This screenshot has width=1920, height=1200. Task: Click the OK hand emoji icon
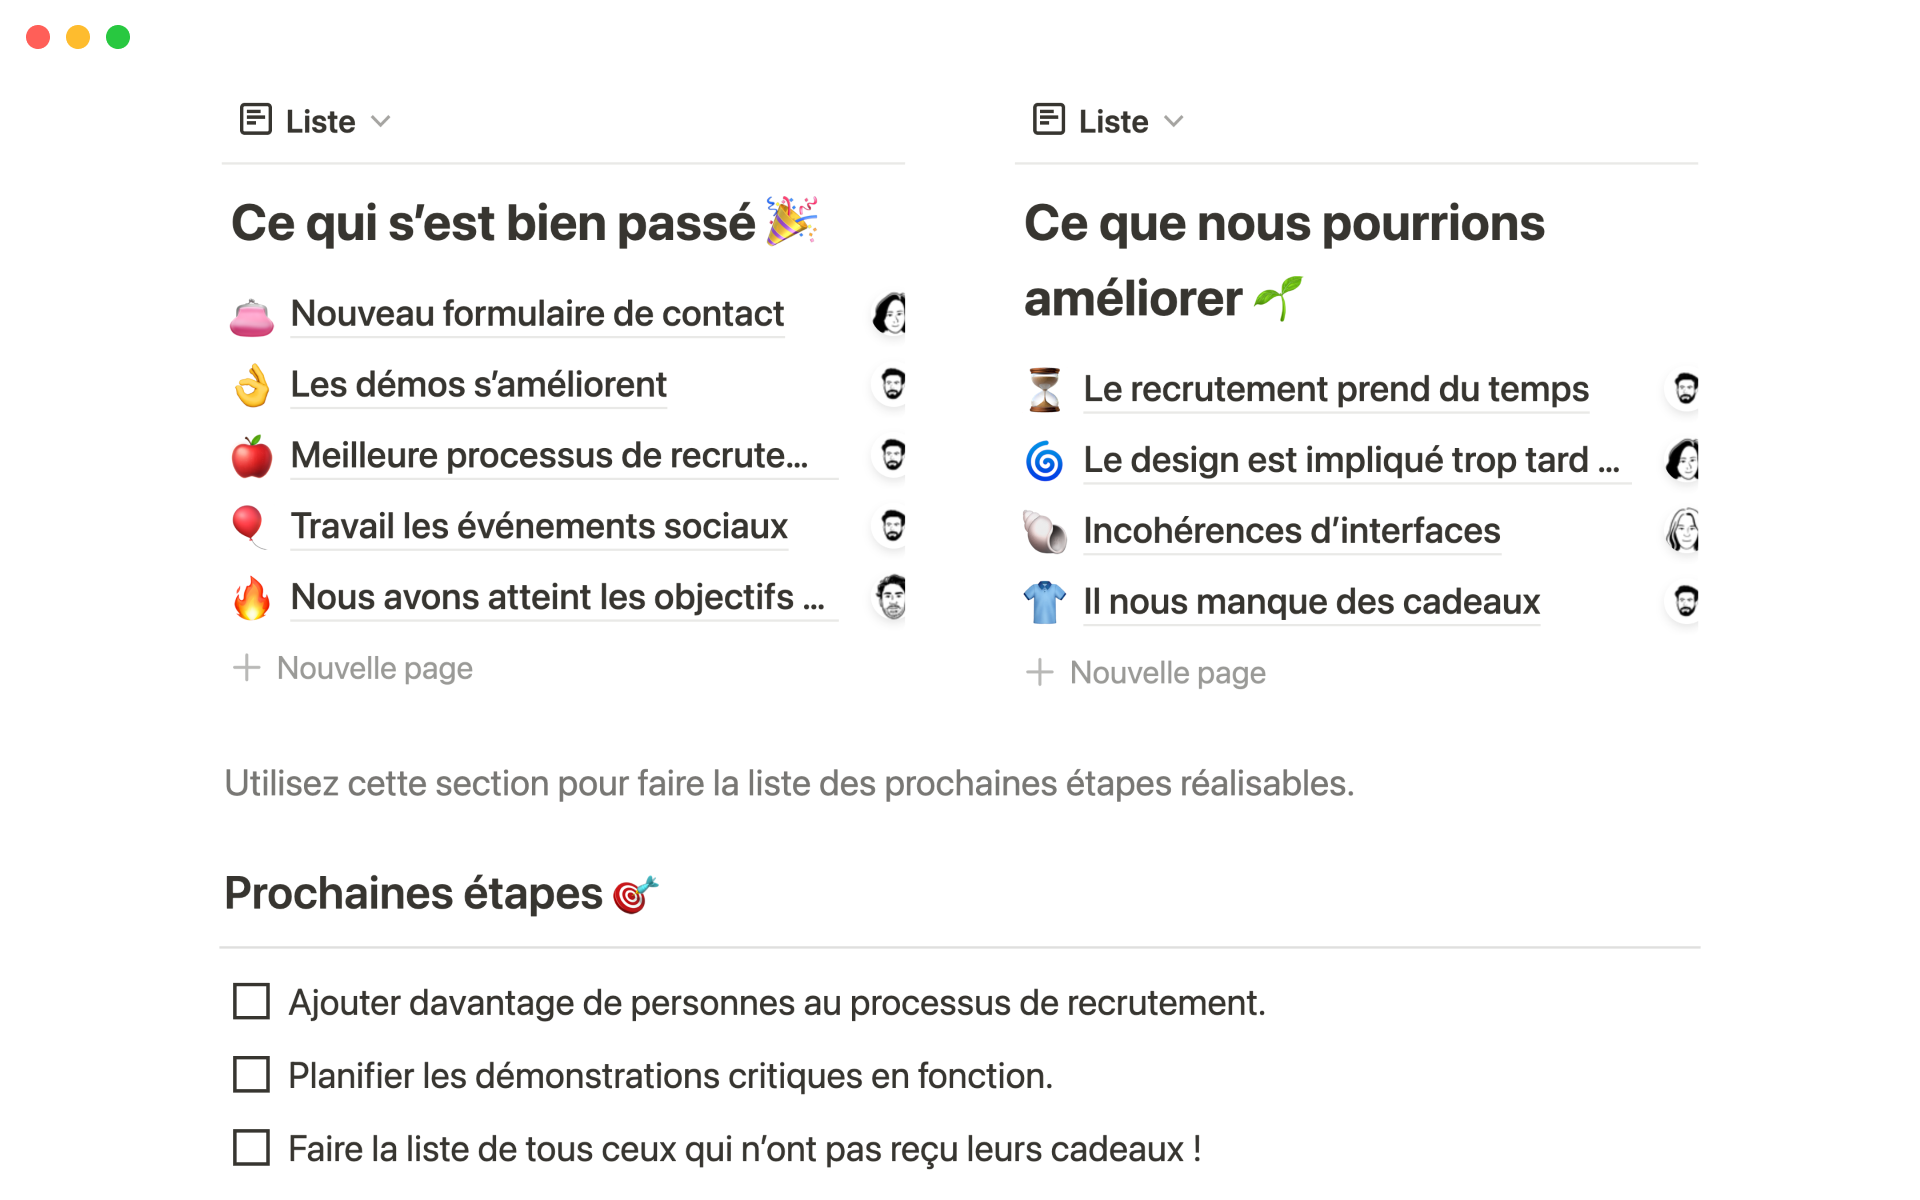click(252, 386)
